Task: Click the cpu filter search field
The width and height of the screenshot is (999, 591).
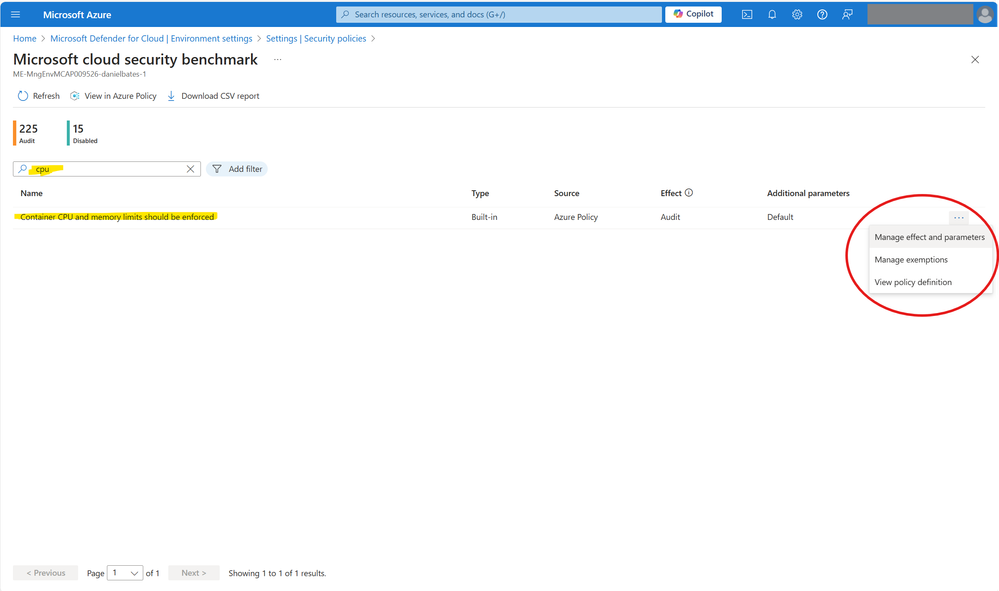Action: pyautogui.click(x=106, y=169)
